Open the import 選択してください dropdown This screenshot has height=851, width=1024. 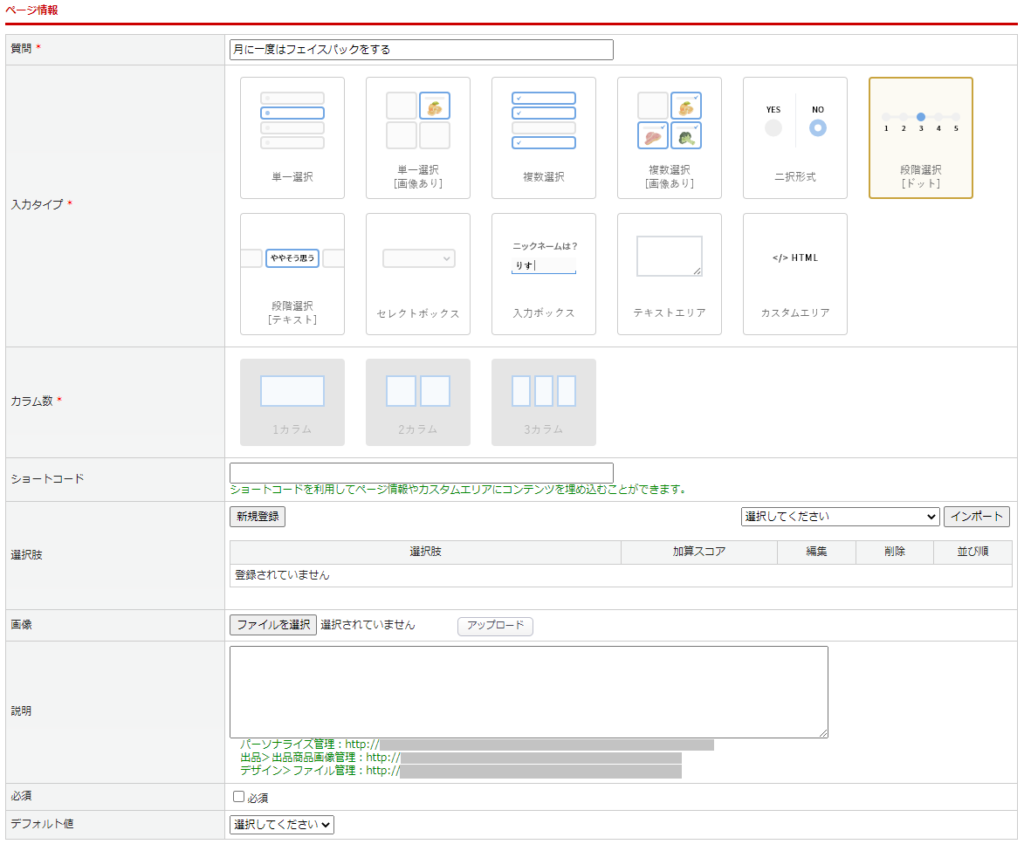(839, 517)
